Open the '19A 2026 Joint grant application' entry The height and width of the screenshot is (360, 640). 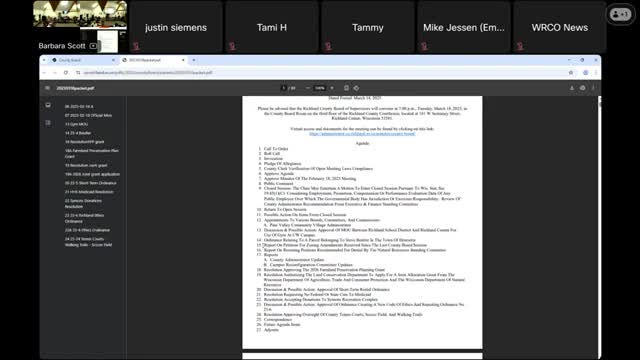(92, 174)
